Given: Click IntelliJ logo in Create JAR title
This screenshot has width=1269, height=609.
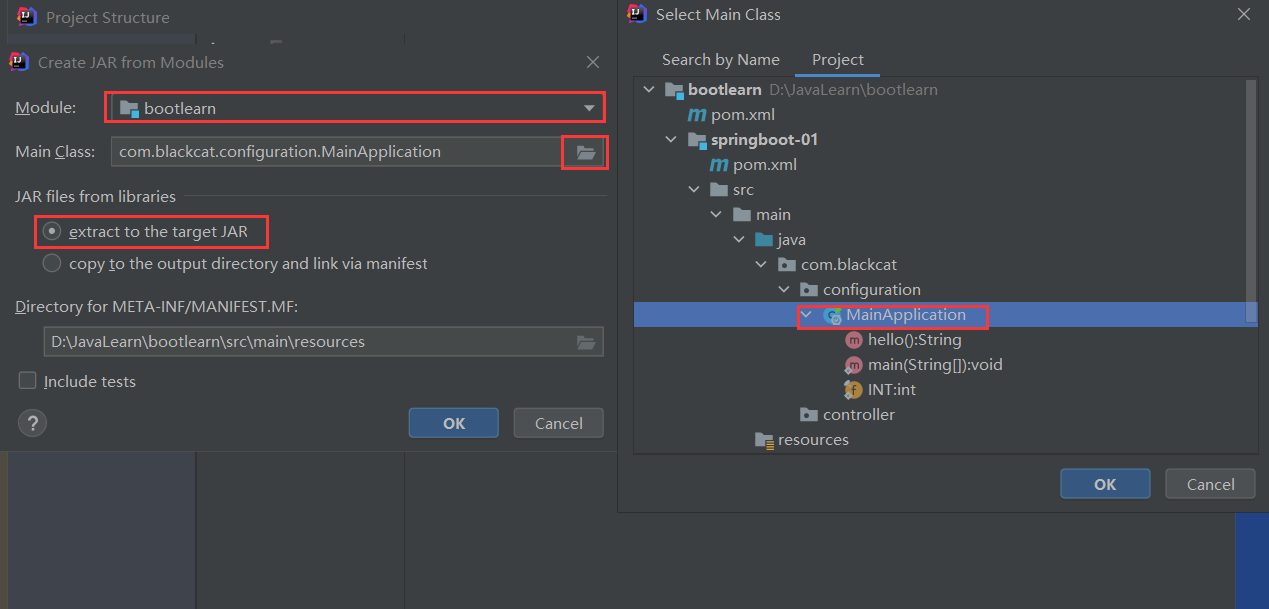Looking at the screenshot, I should [19, 62].
